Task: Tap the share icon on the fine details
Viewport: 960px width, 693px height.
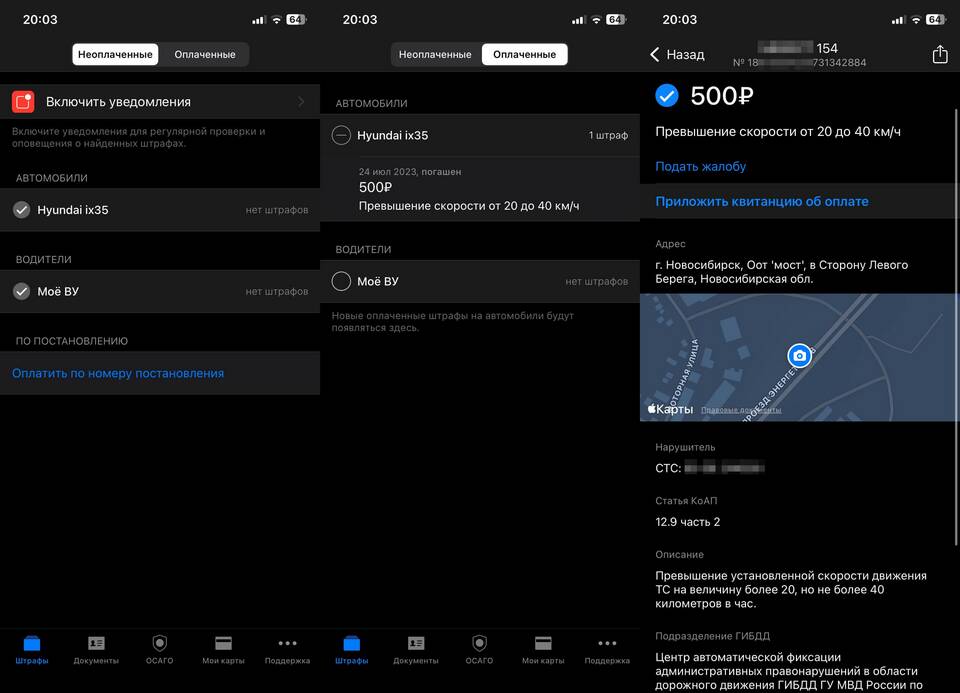Action: tap(939, 55)
